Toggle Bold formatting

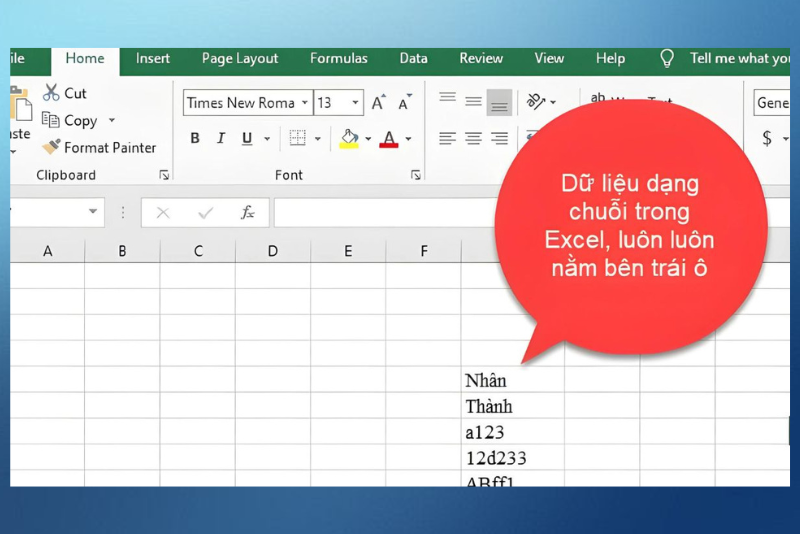[x=194, y=138]
